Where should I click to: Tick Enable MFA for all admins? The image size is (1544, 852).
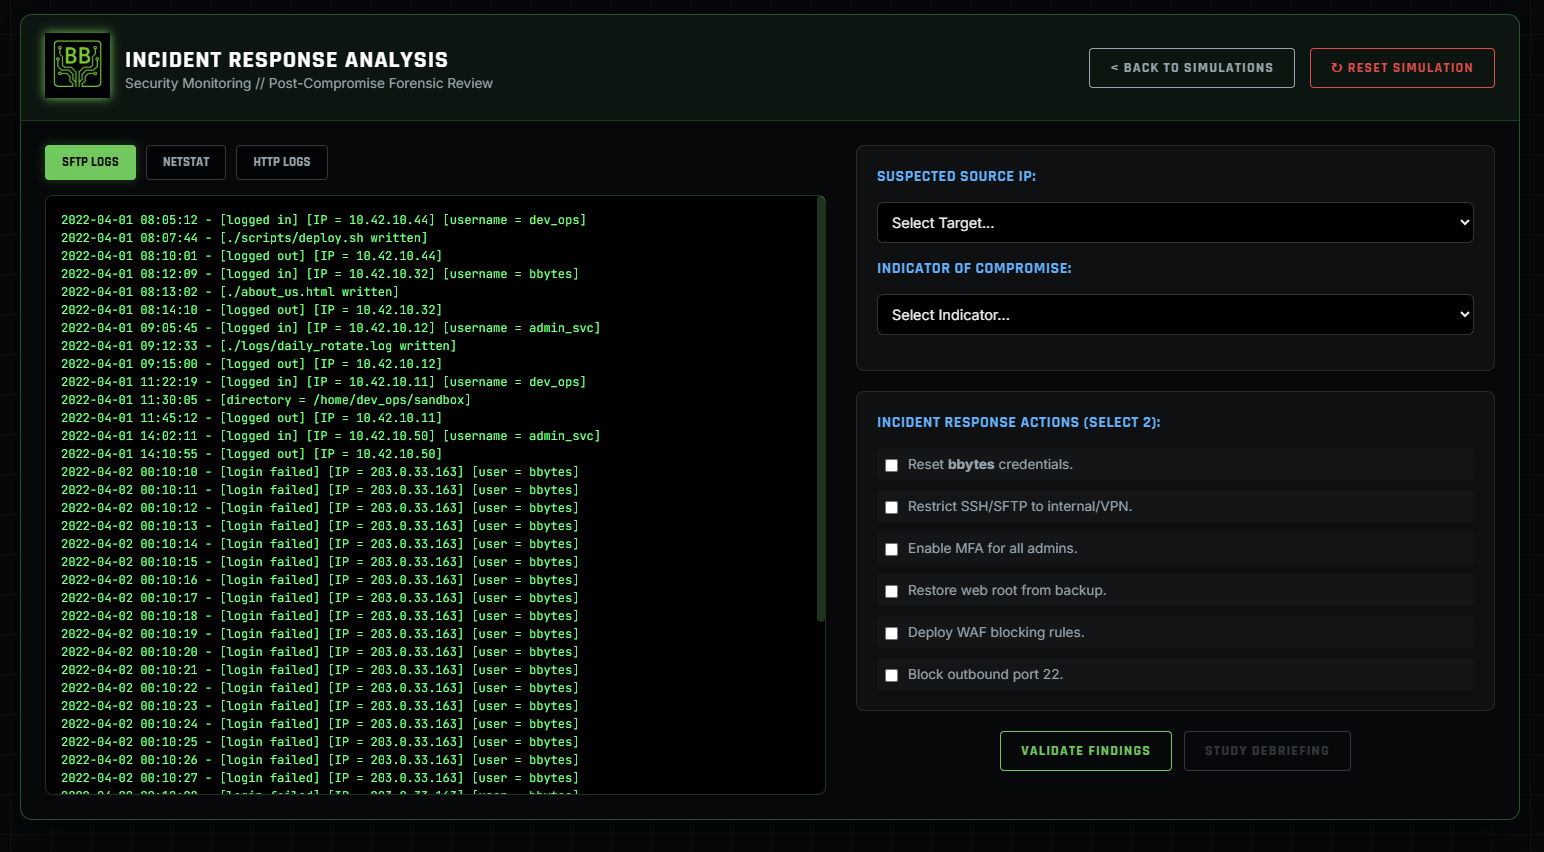click(891, 549)
